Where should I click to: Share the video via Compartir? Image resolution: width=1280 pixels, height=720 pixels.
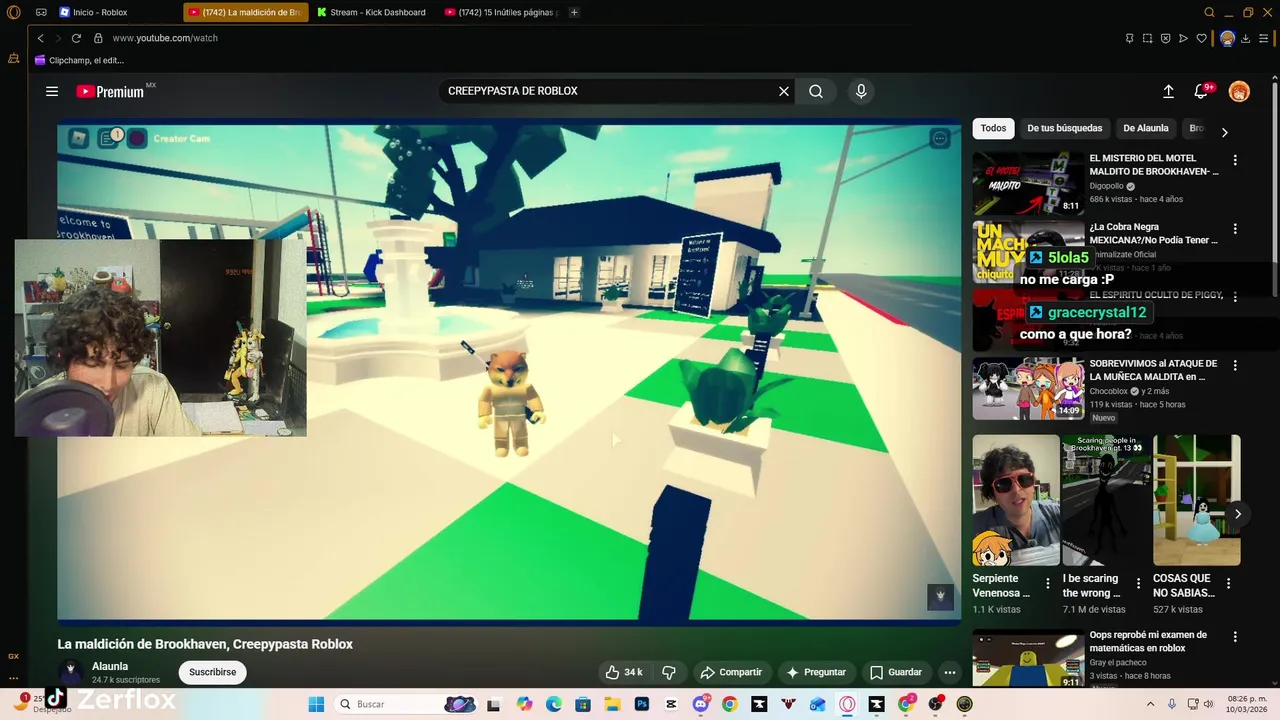[731, 672]
